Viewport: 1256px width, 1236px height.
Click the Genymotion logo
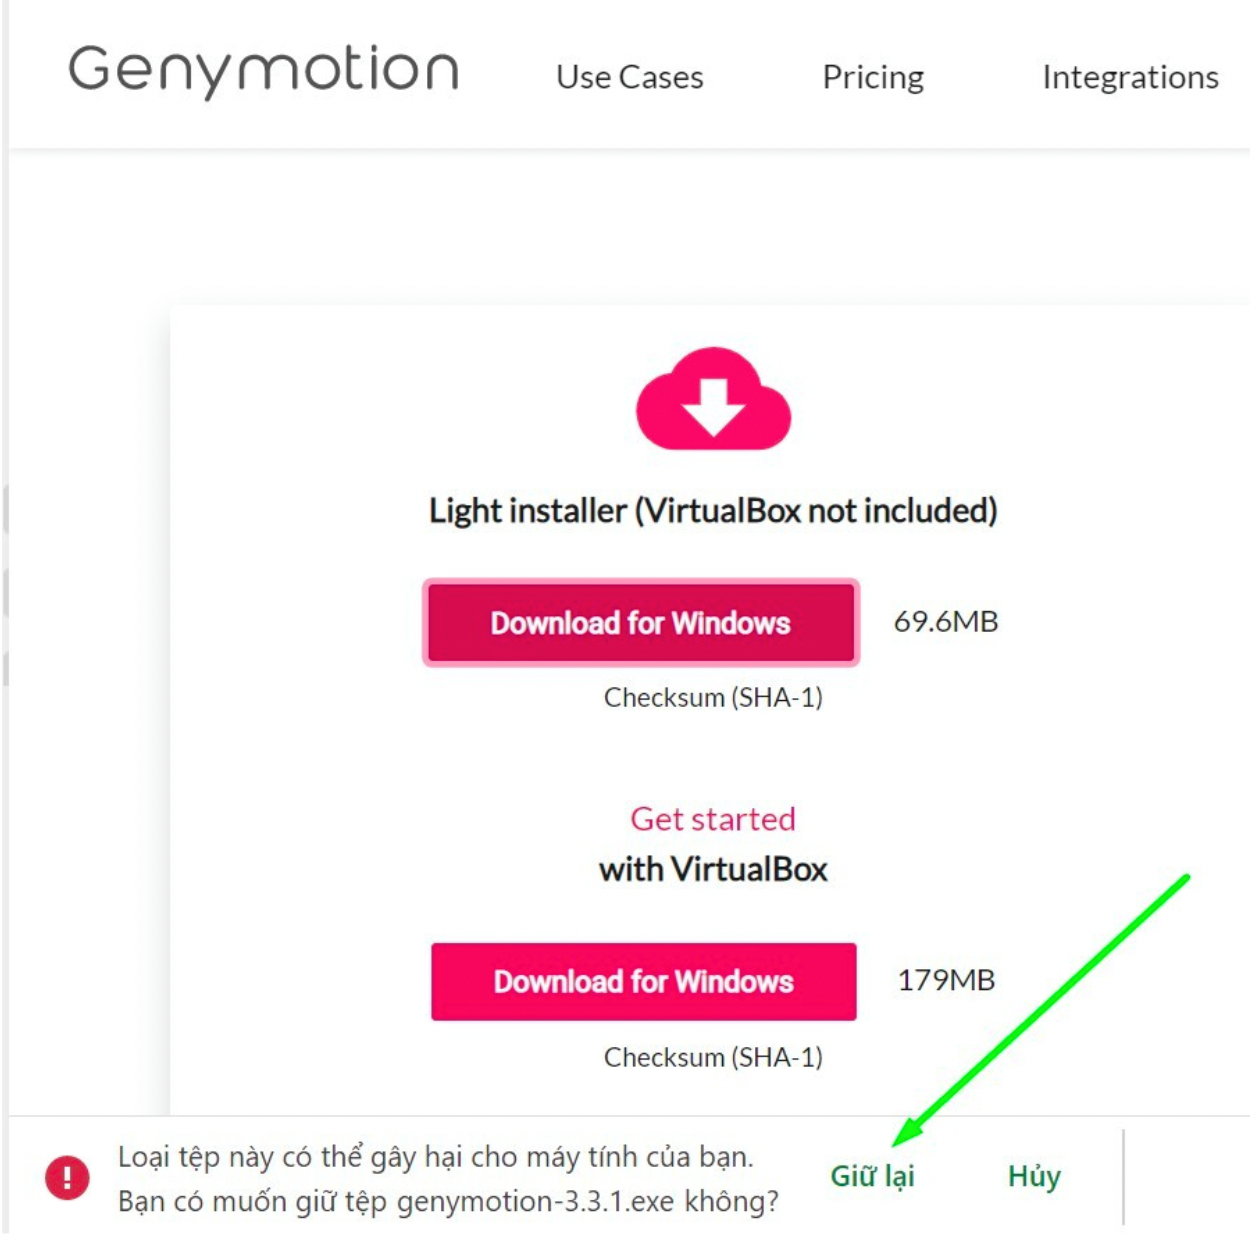[x=264, y=70]
